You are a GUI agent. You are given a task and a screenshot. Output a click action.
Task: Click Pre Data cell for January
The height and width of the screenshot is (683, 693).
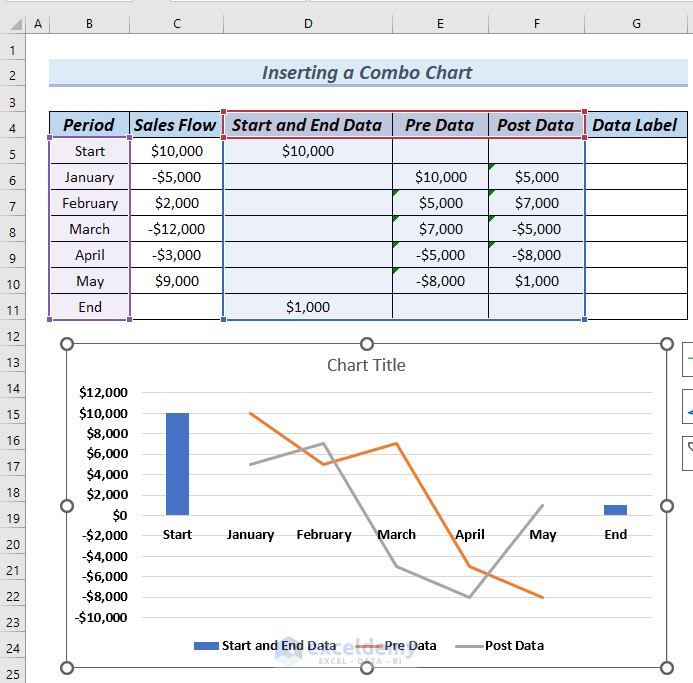point(440,177)
